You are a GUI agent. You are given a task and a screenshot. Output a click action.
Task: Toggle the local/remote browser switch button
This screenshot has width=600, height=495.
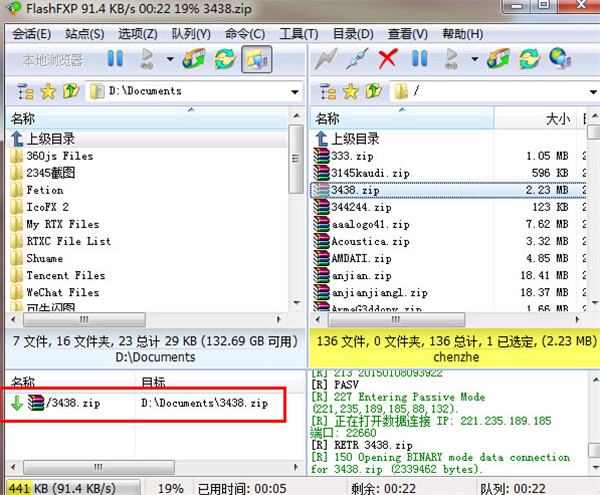(x=256, y=59)
